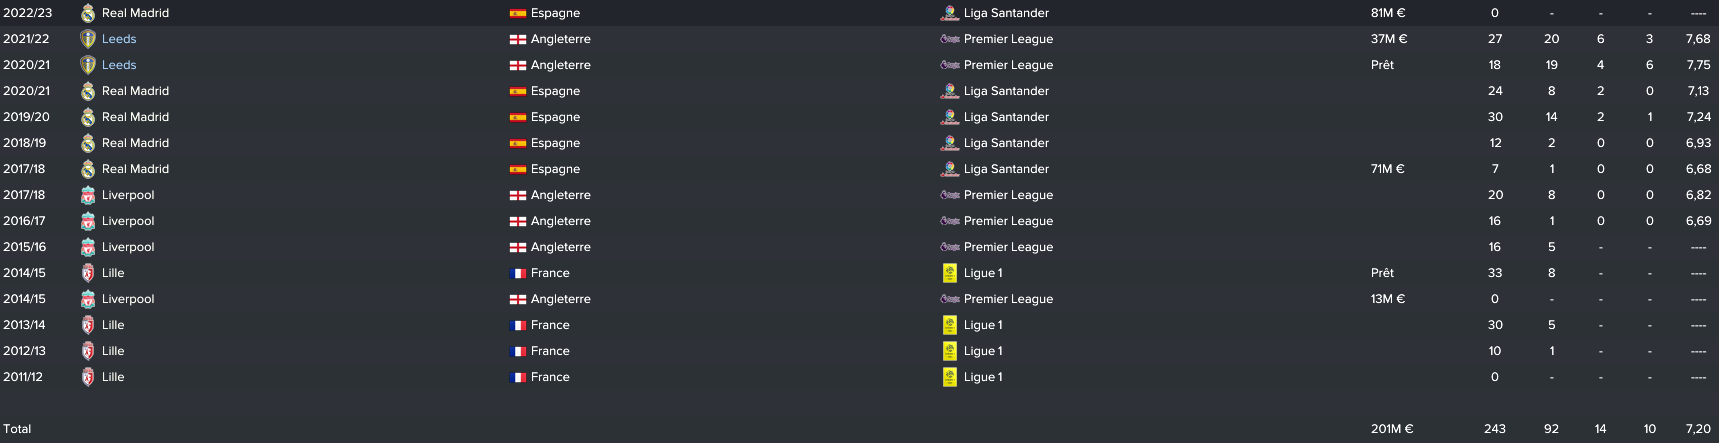
Task: Open the Leeds club link for 2021/22
Action: point(119,39)
